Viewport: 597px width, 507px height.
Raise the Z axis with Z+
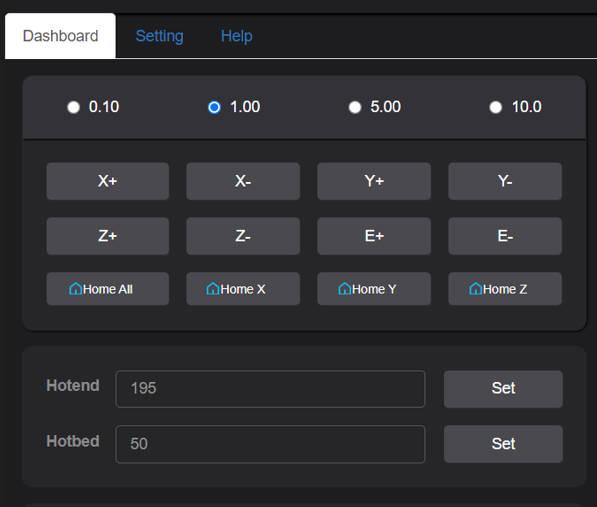(108, 236)
